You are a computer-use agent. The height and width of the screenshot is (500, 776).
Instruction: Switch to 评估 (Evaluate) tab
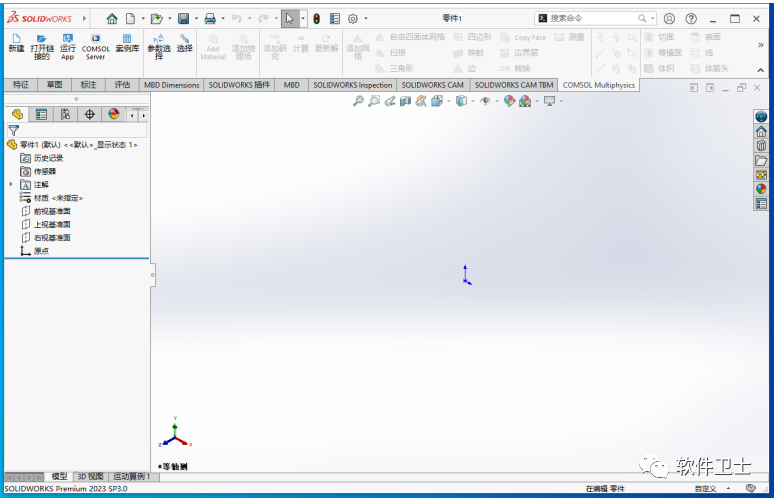click(x=122, y=85)
